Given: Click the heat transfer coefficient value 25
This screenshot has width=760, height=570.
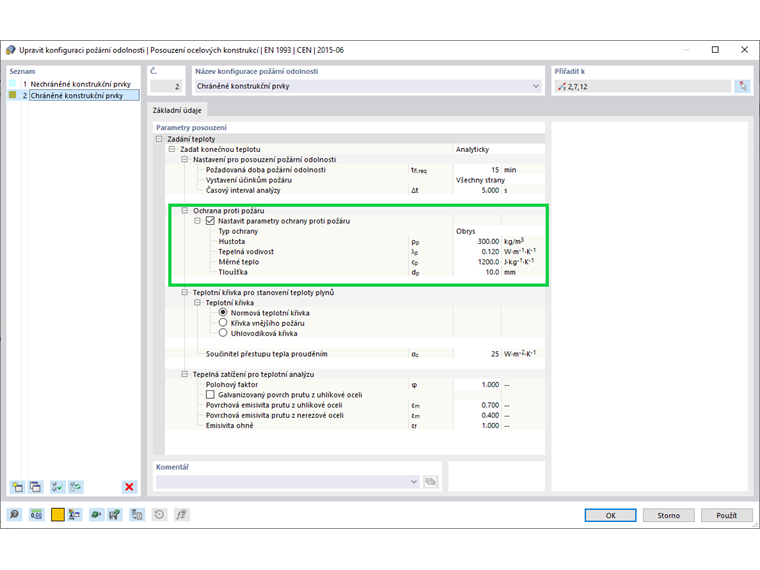Looking at the screenshot, I should (x=477, y=354).
